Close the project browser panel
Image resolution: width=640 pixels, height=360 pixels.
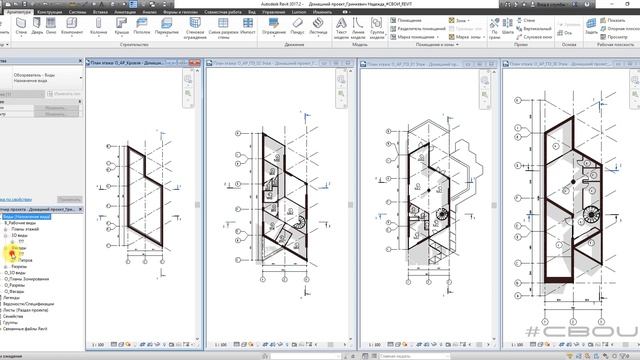tap(80, 209)
